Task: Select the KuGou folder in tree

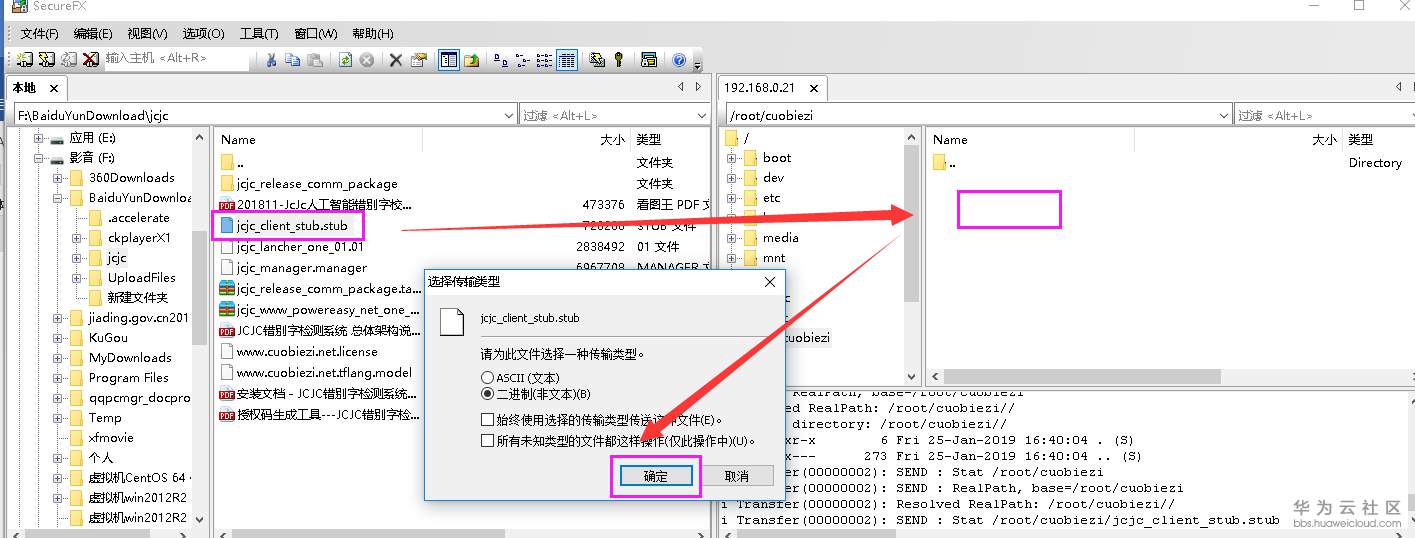Action: 108,338
